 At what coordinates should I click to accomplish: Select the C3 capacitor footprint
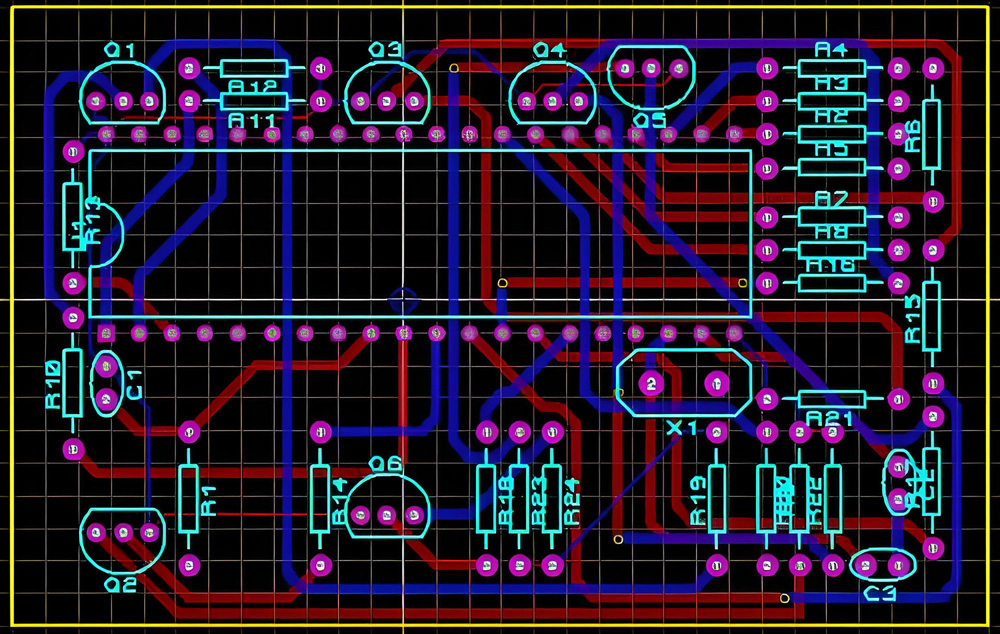click(x=882, y=565)
